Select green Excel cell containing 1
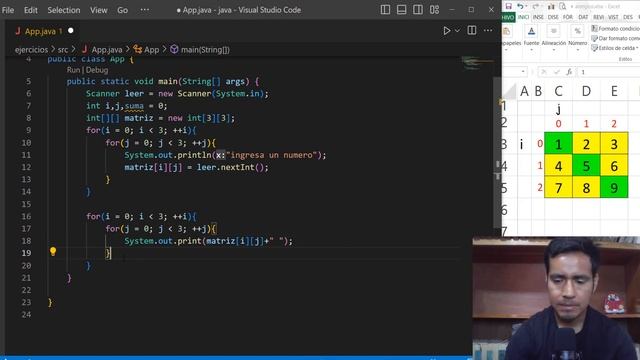Viewport: 640px width, 360px height. (558, 144)
